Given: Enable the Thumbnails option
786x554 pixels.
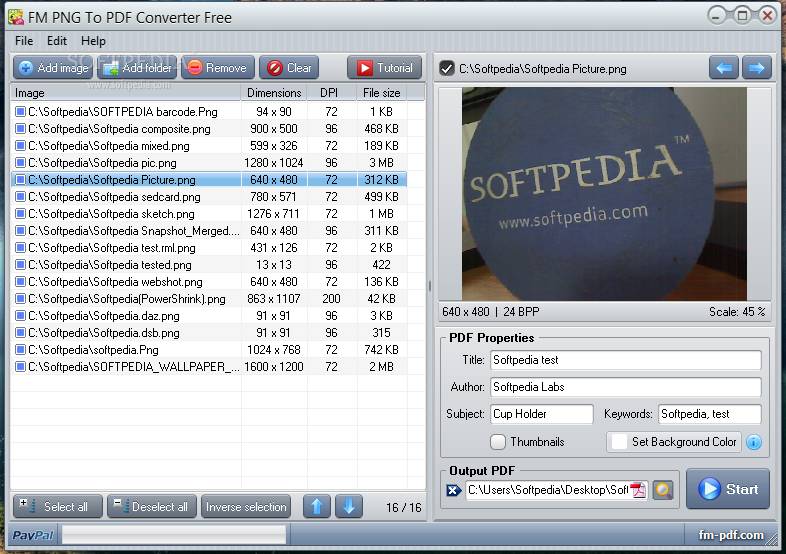Looking at the screenshot, I should (x=498, y=442).
